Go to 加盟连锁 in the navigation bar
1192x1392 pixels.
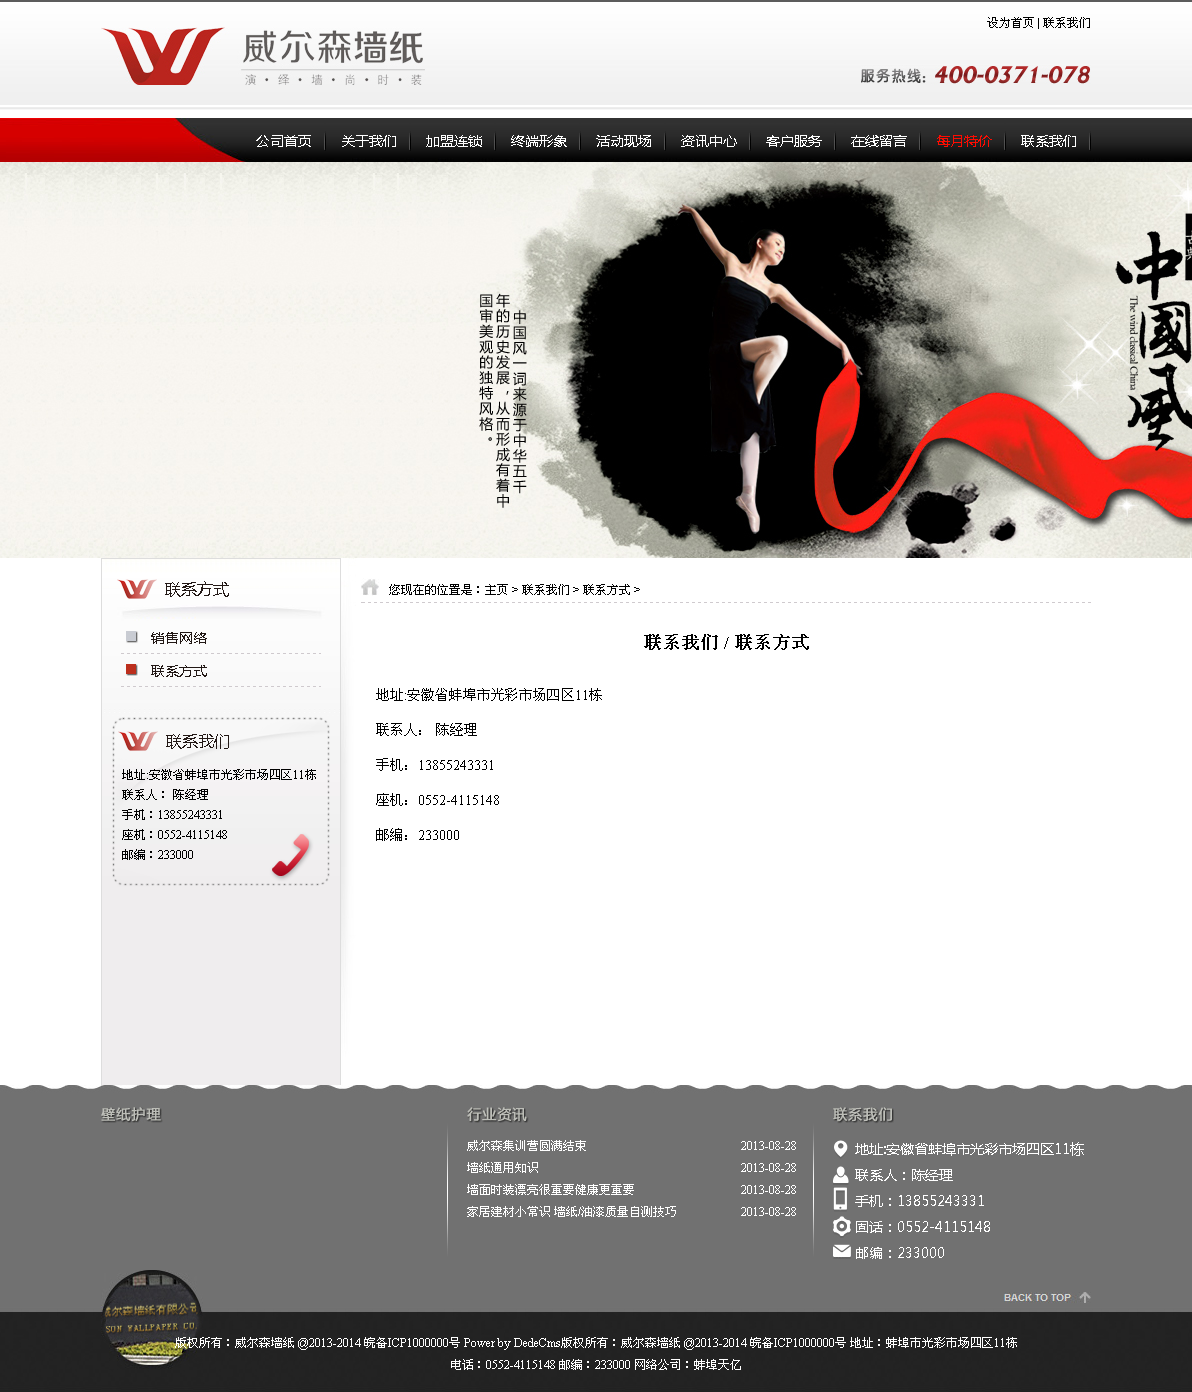click(x=453, y=141)
